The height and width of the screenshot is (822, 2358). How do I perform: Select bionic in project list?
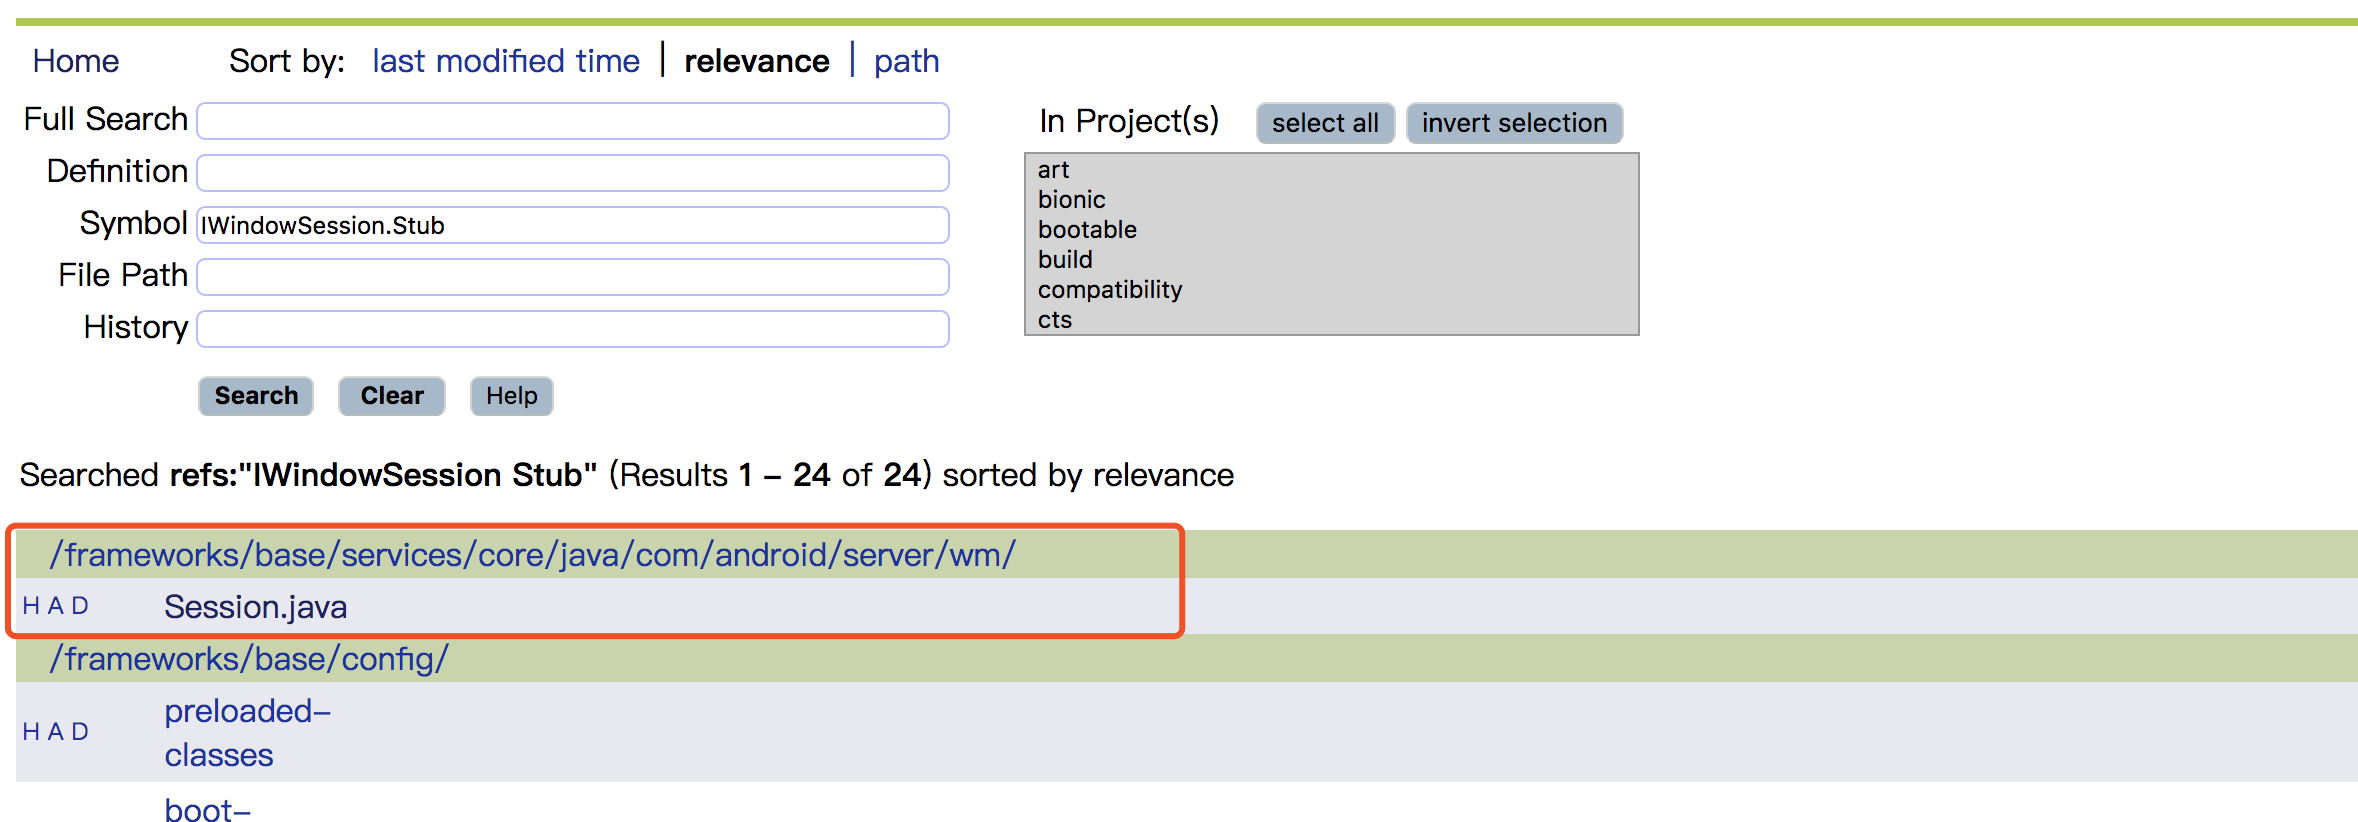point(1072,200)
